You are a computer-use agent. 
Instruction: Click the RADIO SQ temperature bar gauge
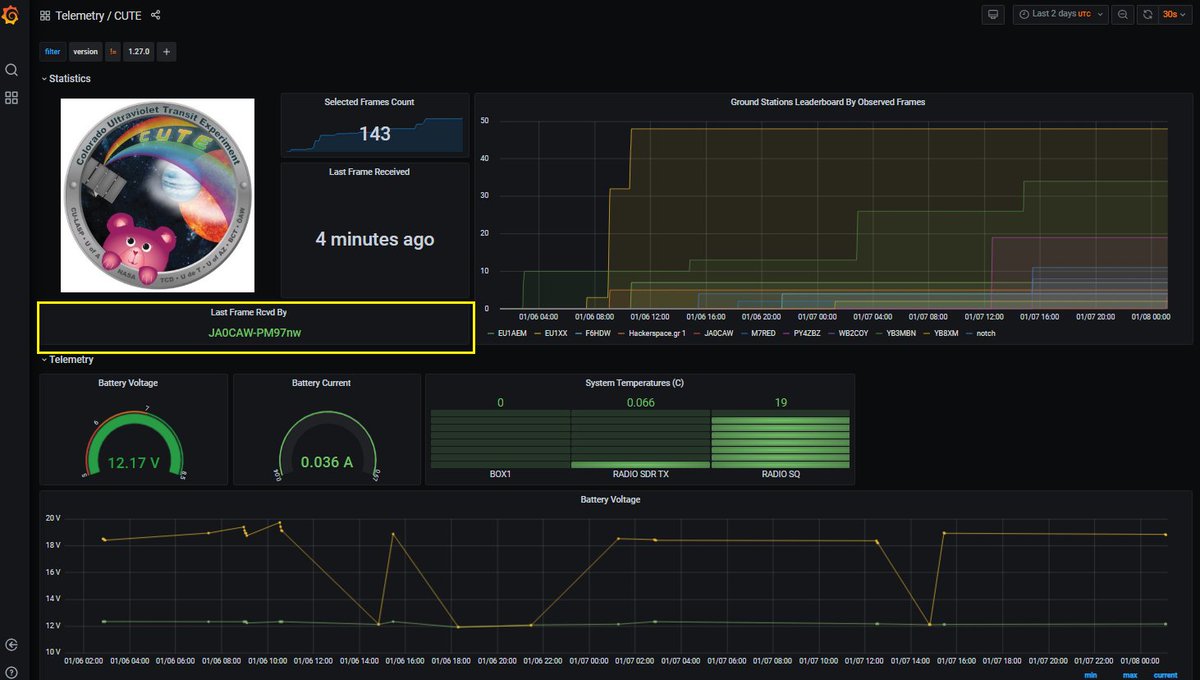click(780, 440)
